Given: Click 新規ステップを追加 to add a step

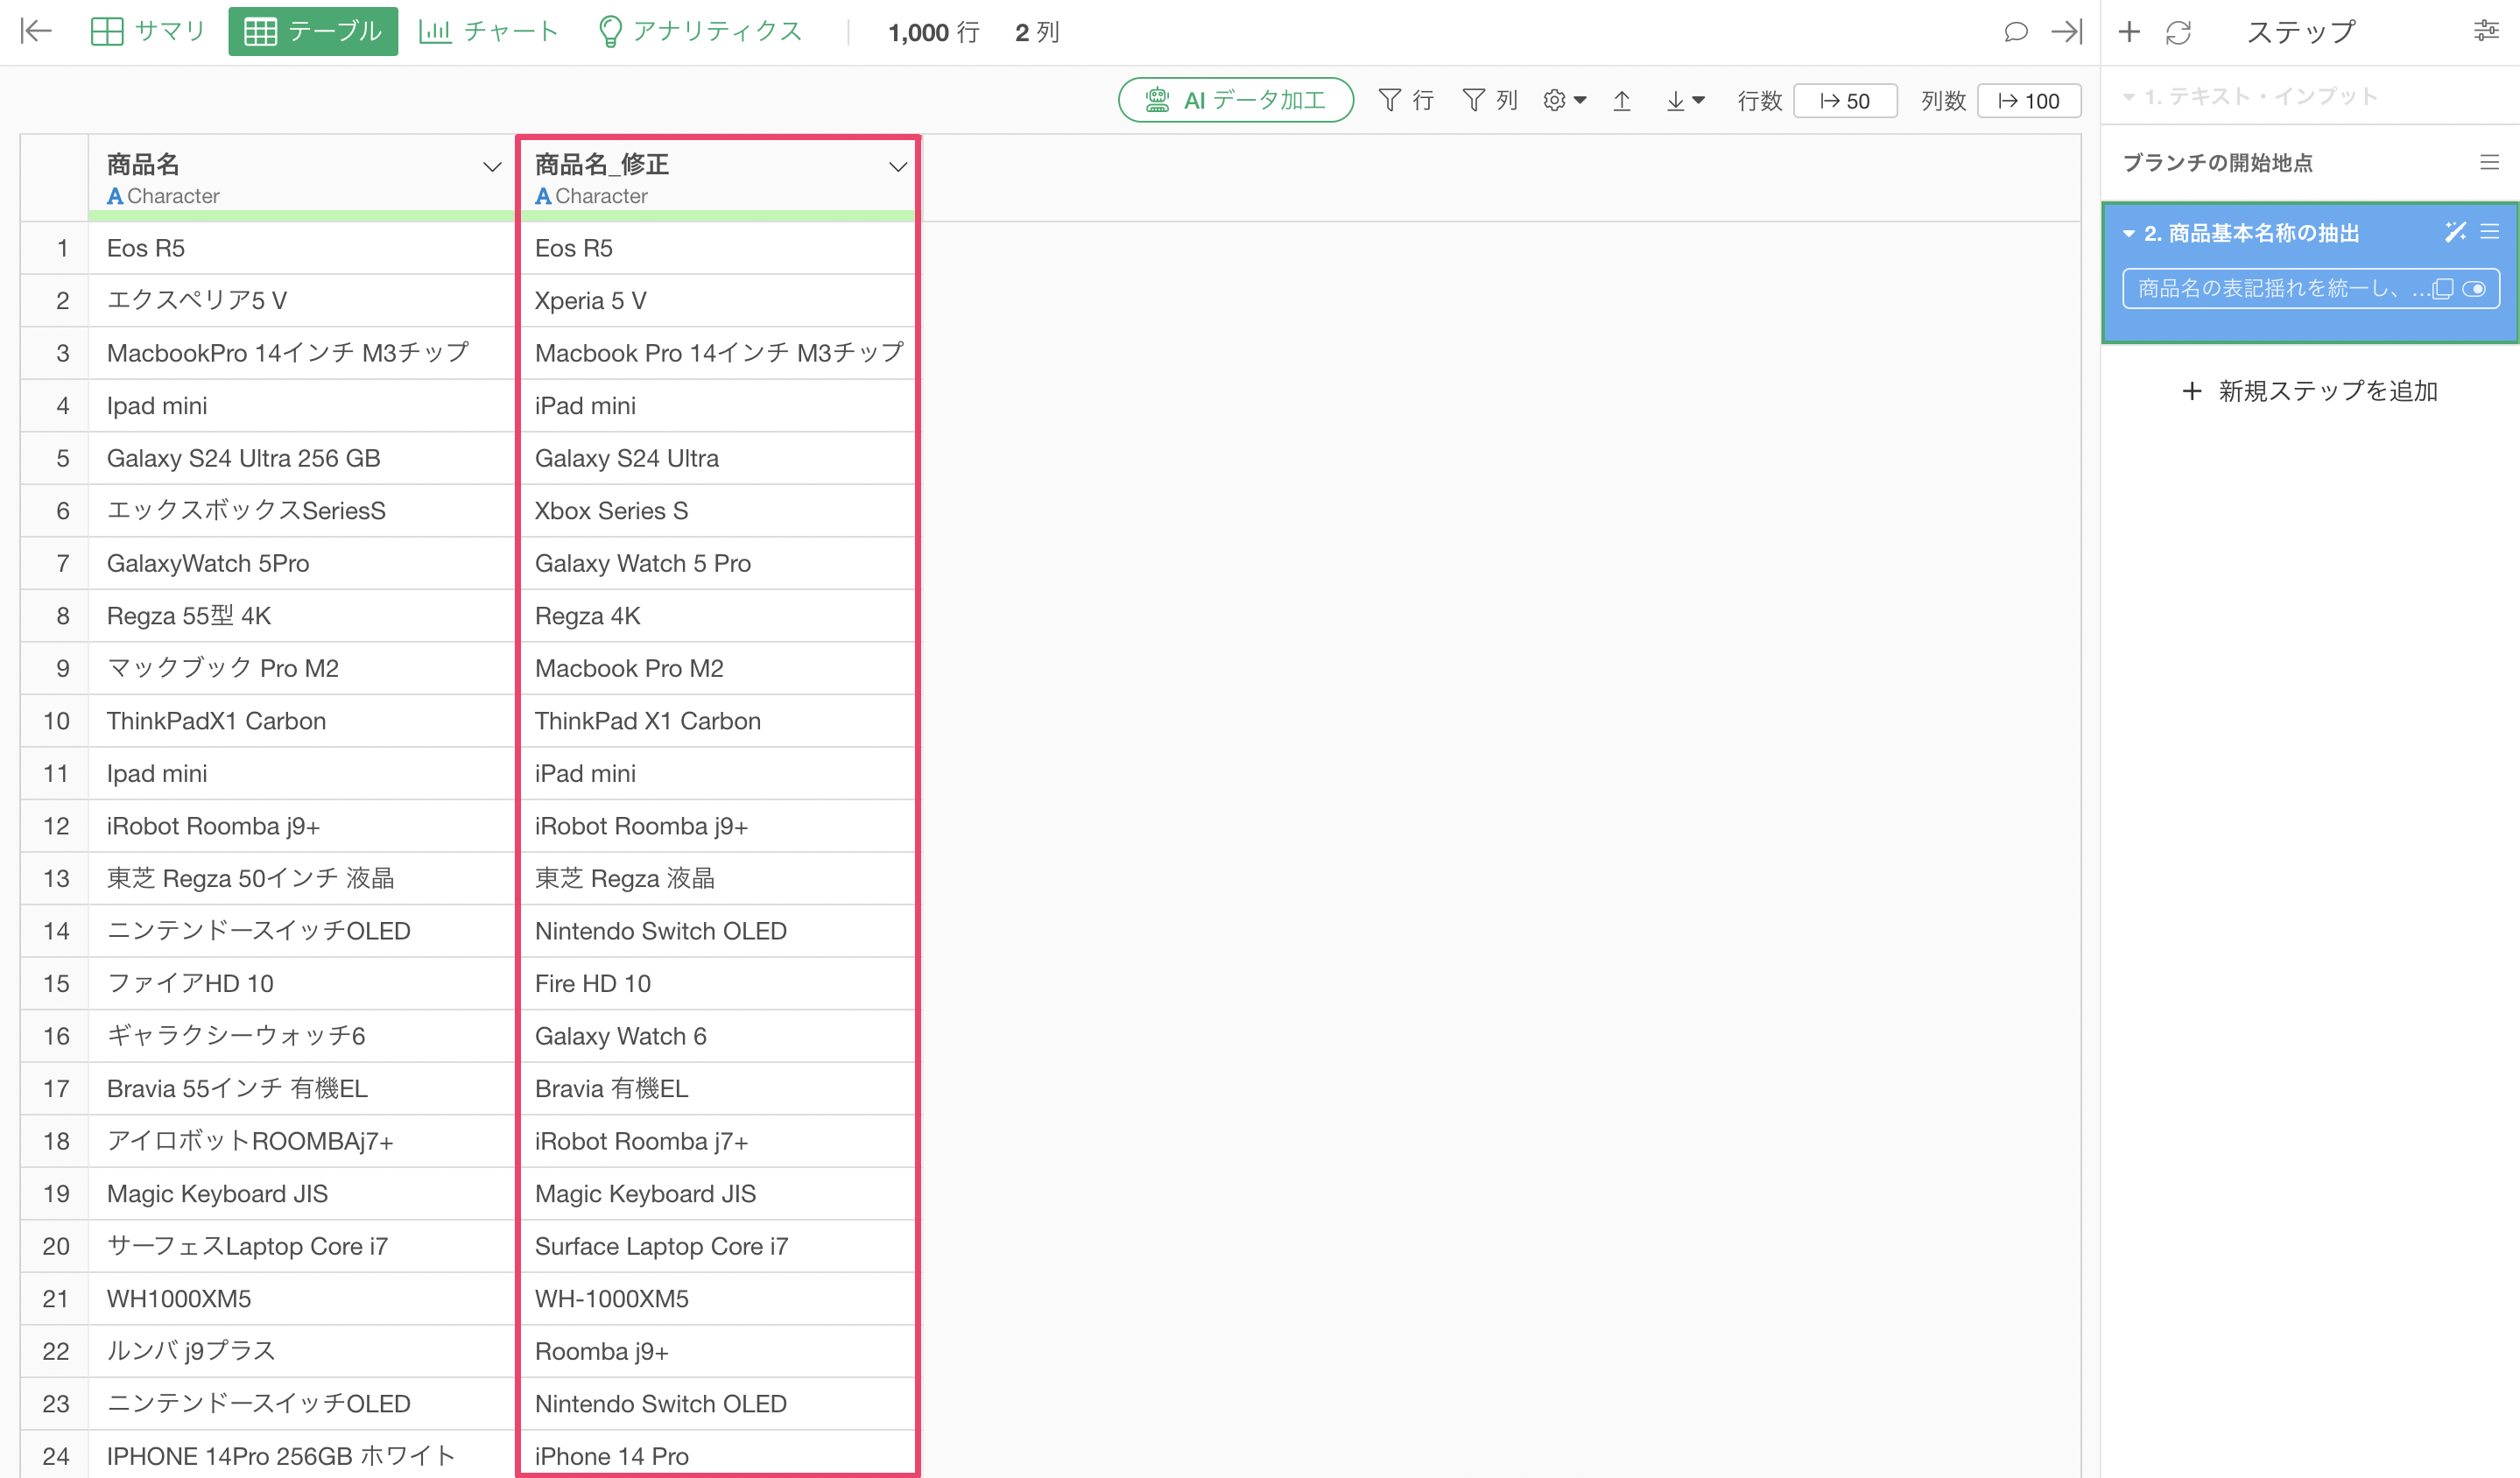Looking at the screenshot, I should coord(2310,391).
